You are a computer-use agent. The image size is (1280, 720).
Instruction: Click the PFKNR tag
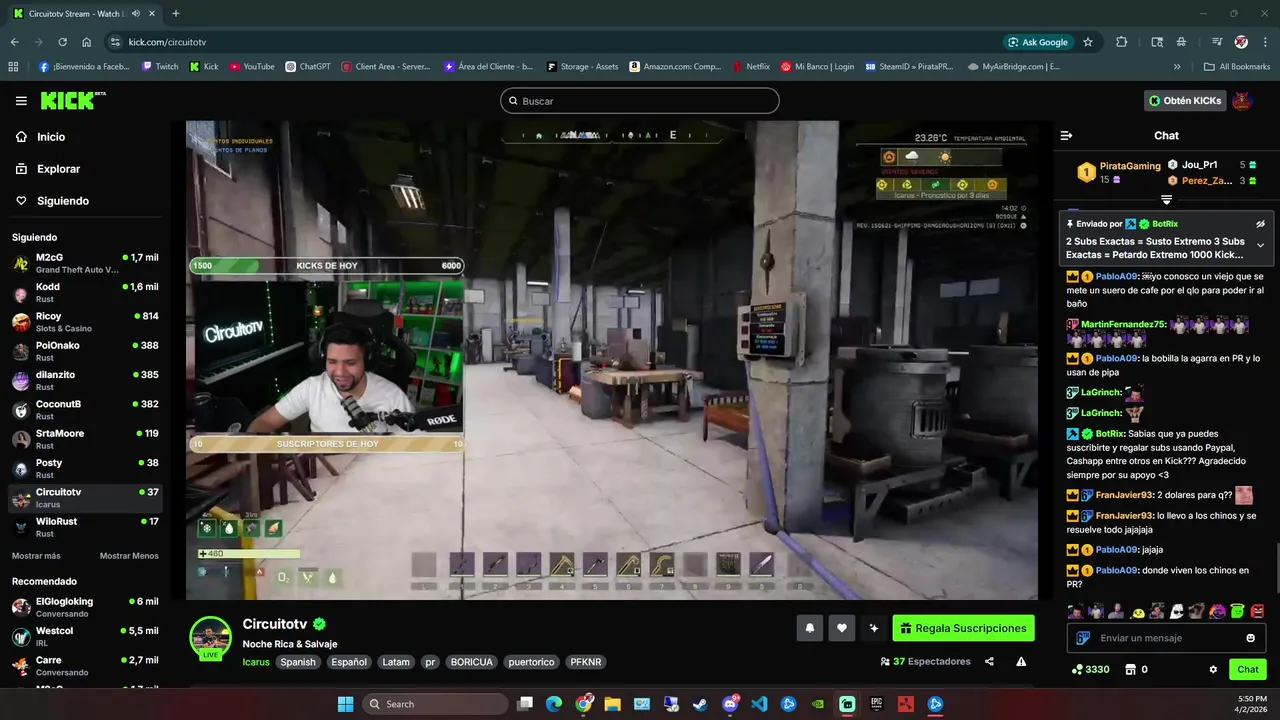585,662
